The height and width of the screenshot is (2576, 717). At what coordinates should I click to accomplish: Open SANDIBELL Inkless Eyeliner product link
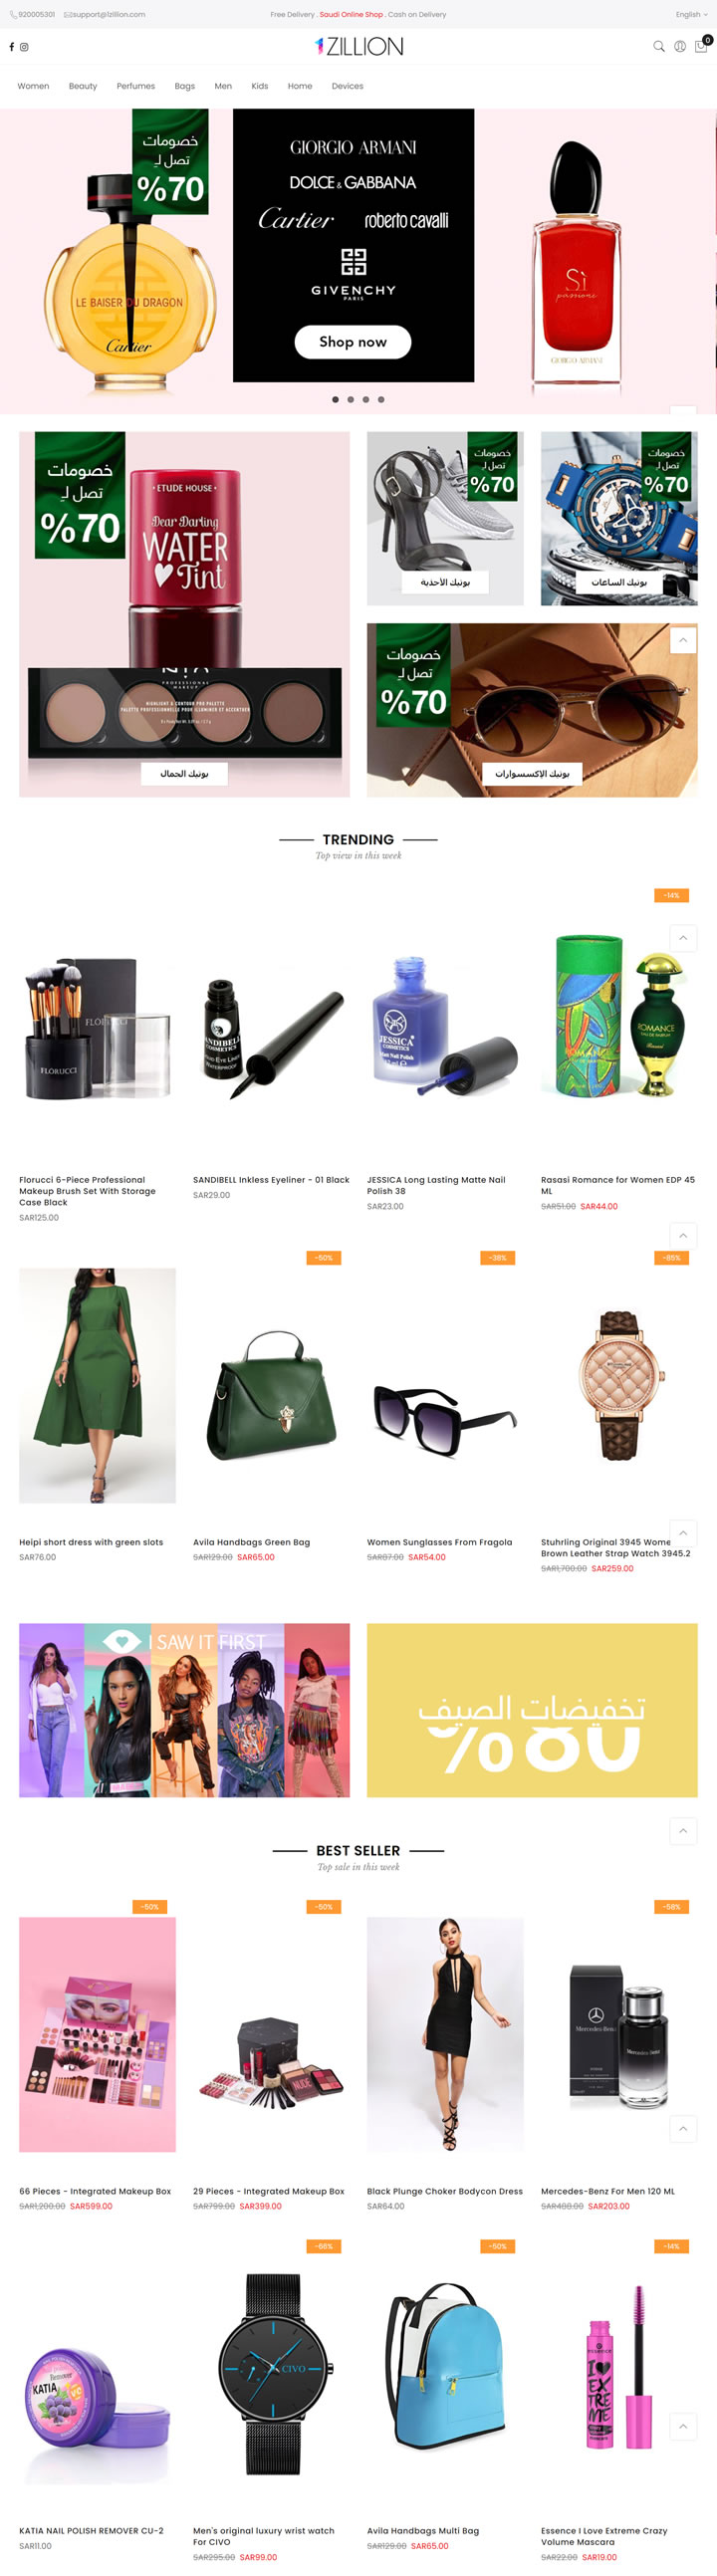271,1180
